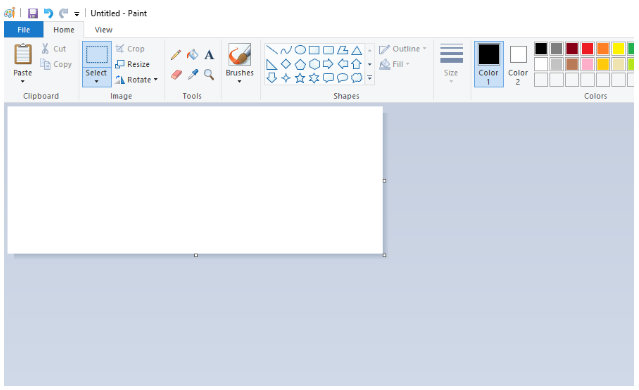Choose the Oval shape

(x=300, y=50)
